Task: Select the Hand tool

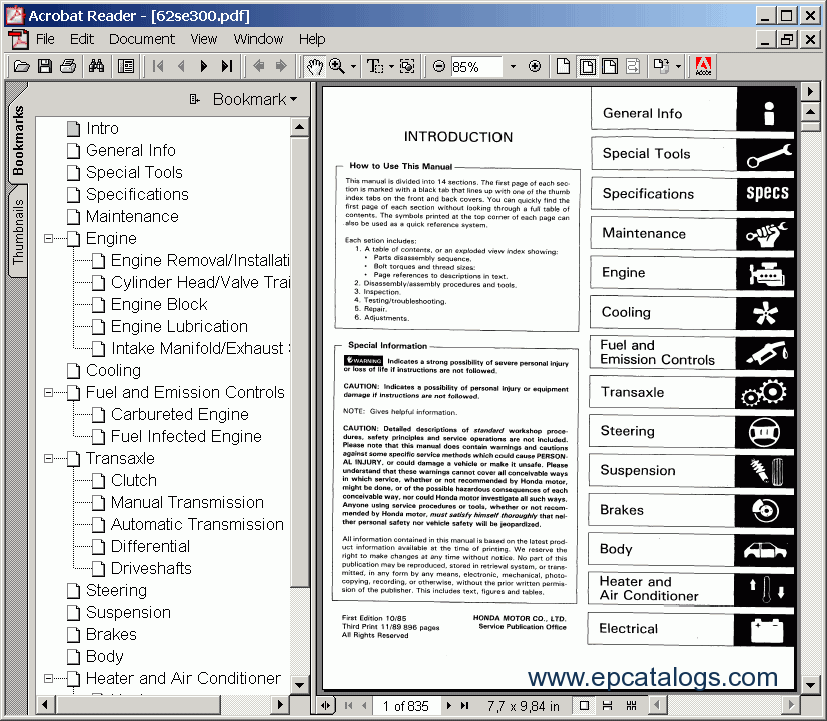Action: pyautogui.click(x=314, y=66)
